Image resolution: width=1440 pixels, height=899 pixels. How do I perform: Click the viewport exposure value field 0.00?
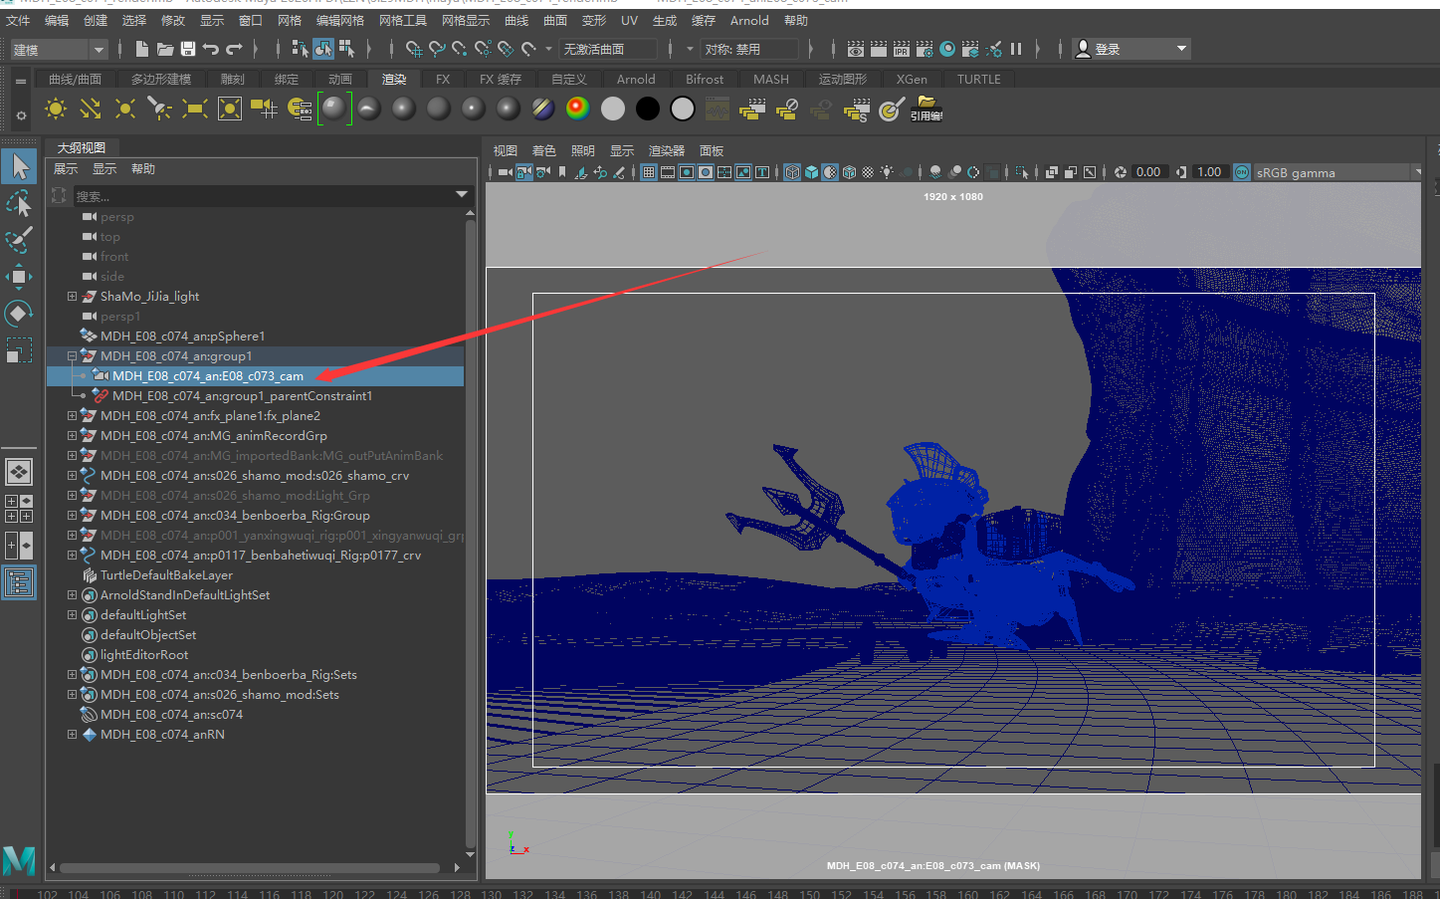[1148, 172]
